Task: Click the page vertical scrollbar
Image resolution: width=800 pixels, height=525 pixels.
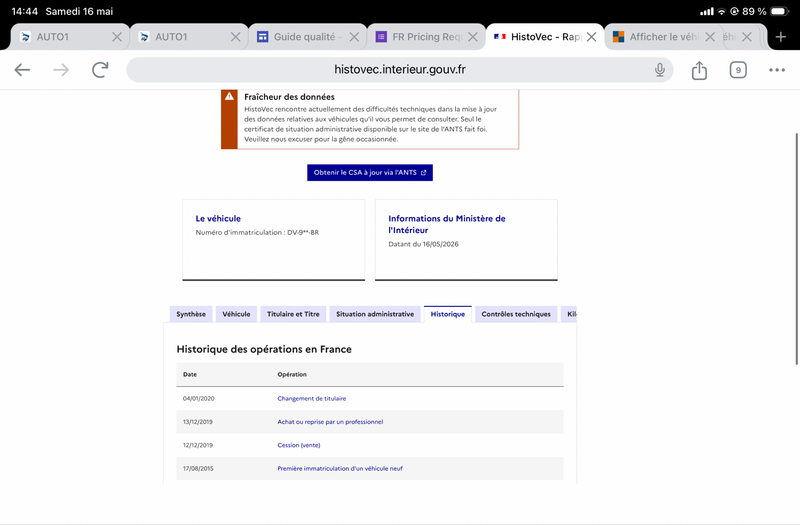Action: click(x=796, y=248)
